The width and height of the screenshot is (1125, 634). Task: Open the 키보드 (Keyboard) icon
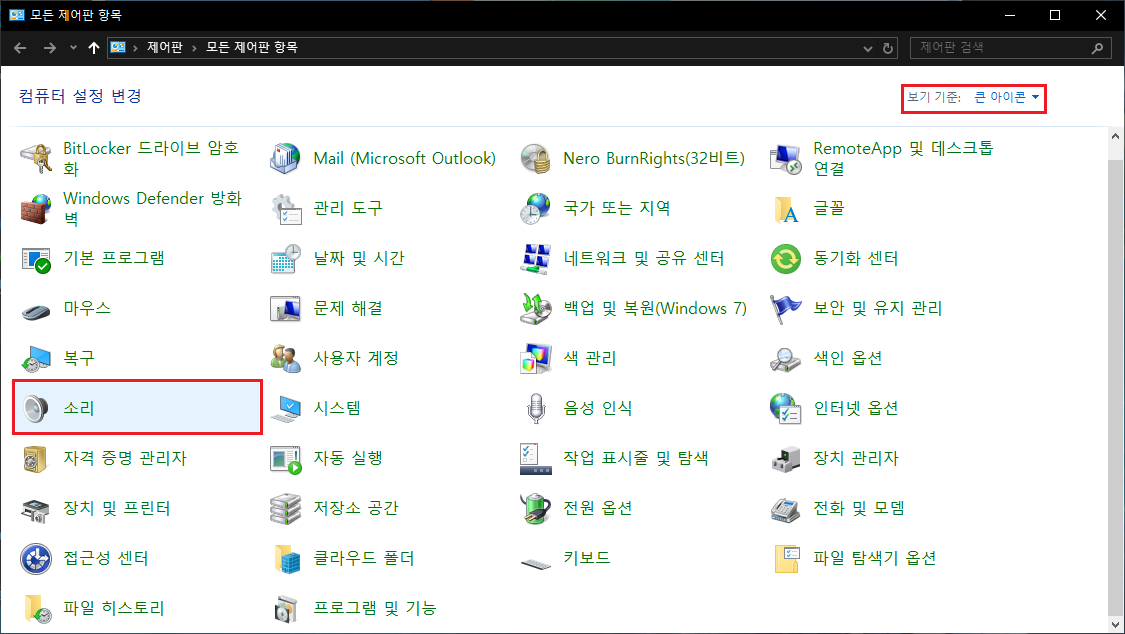tap(537, 558)
